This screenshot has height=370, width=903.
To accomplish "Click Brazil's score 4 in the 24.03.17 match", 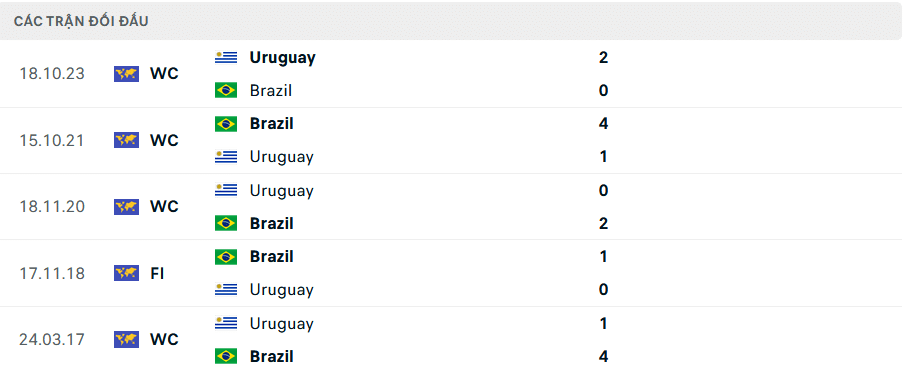I will [603, 356].
